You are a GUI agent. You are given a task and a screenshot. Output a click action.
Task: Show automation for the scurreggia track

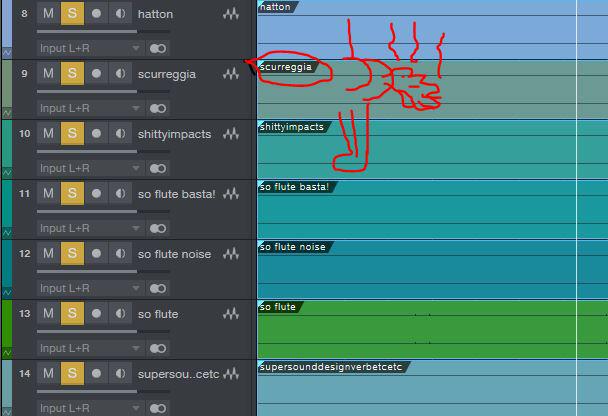pos(7,113)
